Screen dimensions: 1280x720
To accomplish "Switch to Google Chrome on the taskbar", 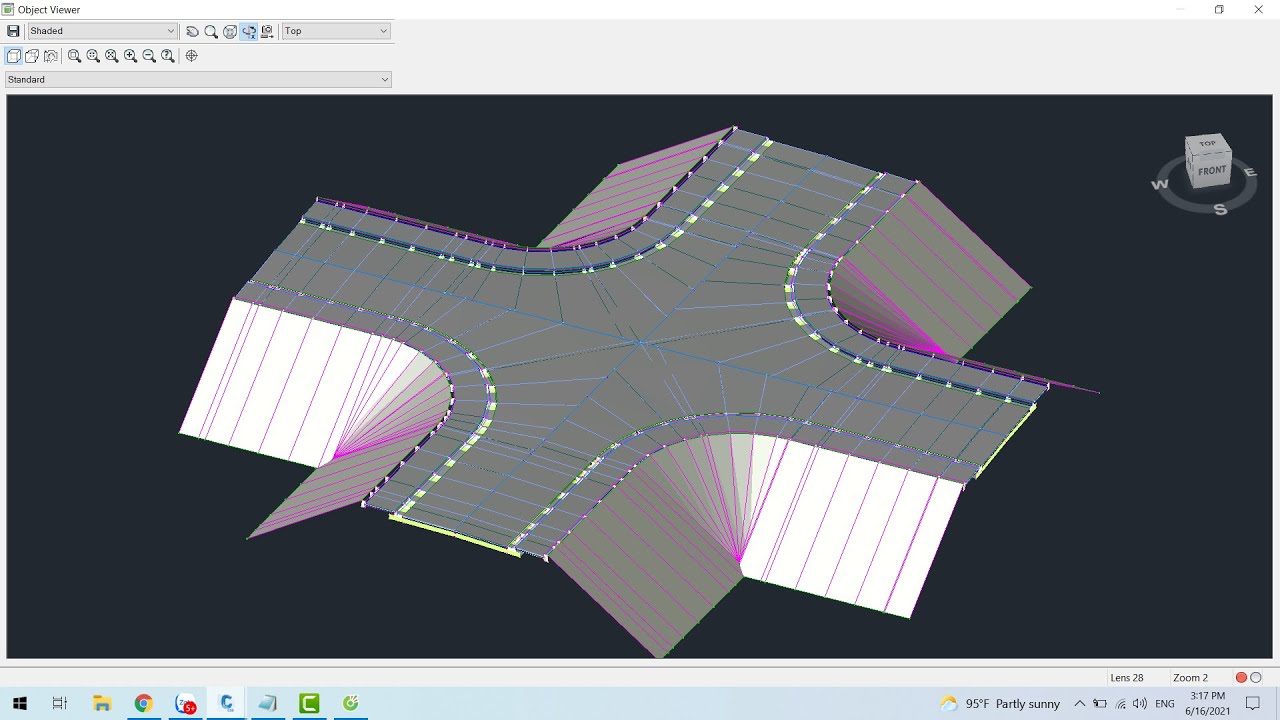I will (143, 703).
